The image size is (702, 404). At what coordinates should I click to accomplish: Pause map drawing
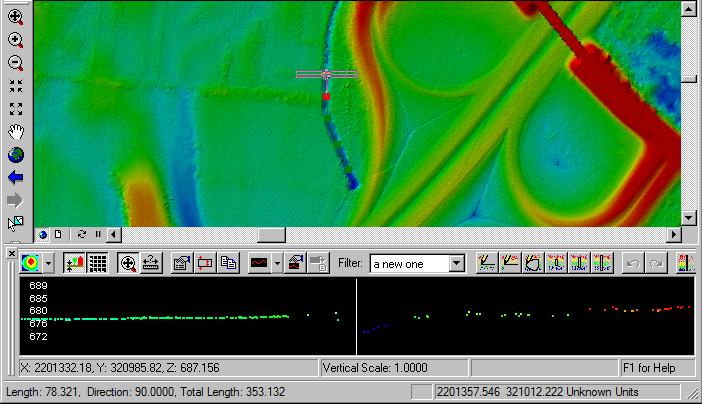tap(98, 234)
